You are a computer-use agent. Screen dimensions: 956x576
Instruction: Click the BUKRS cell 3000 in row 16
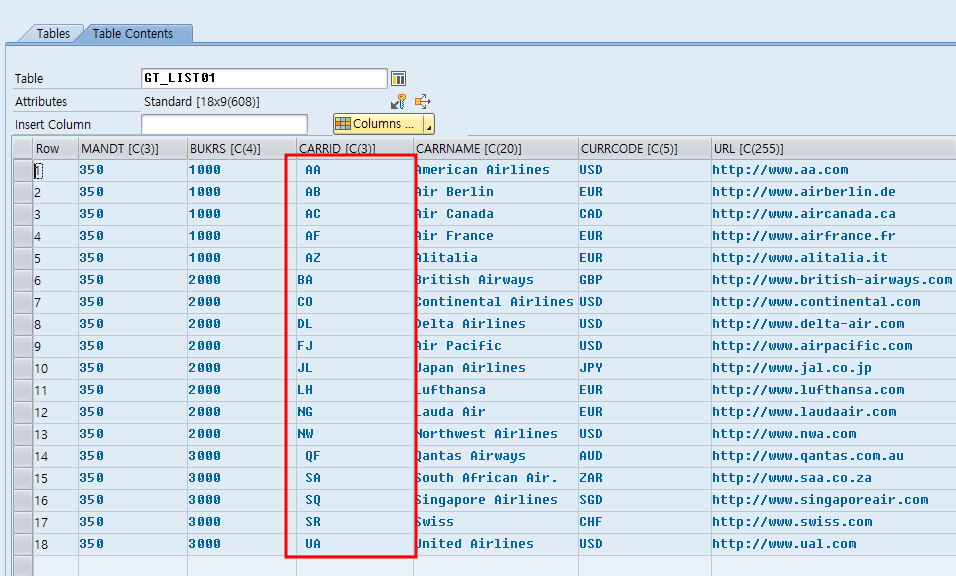241,500
